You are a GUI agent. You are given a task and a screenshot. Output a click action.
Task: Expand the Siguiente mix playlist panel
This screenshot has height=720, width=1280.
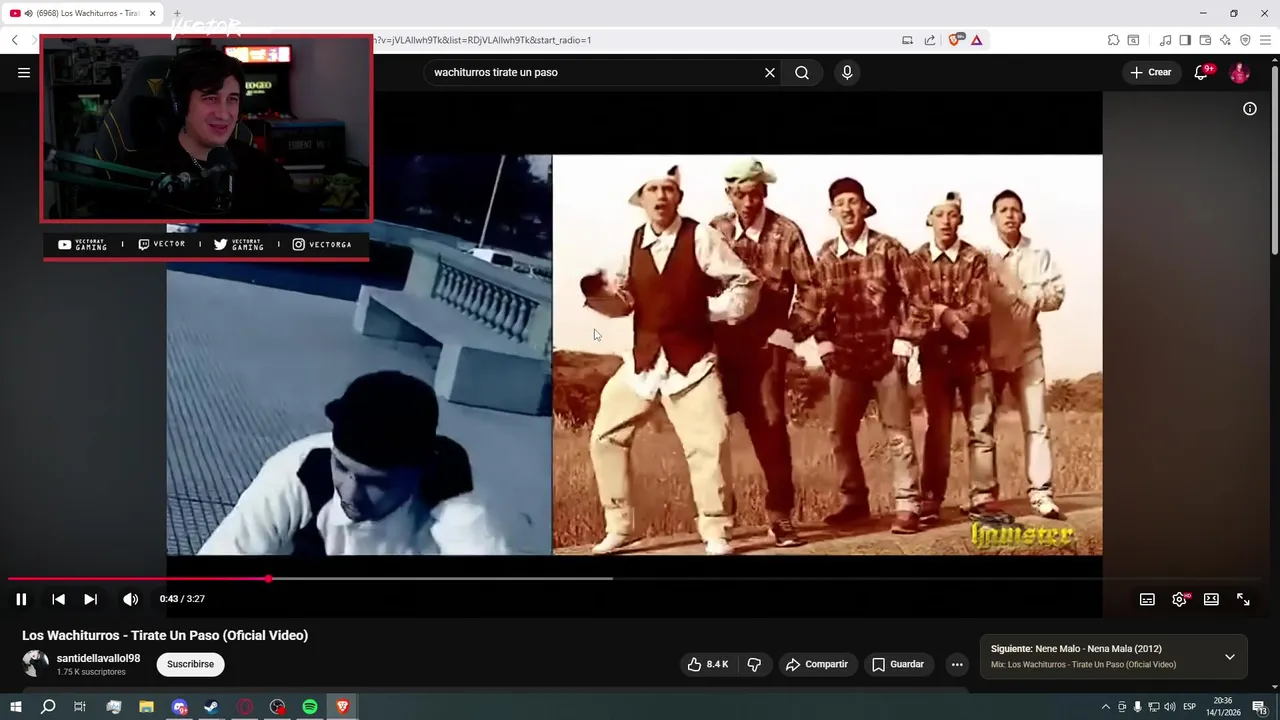click(x=1230, y=657)
